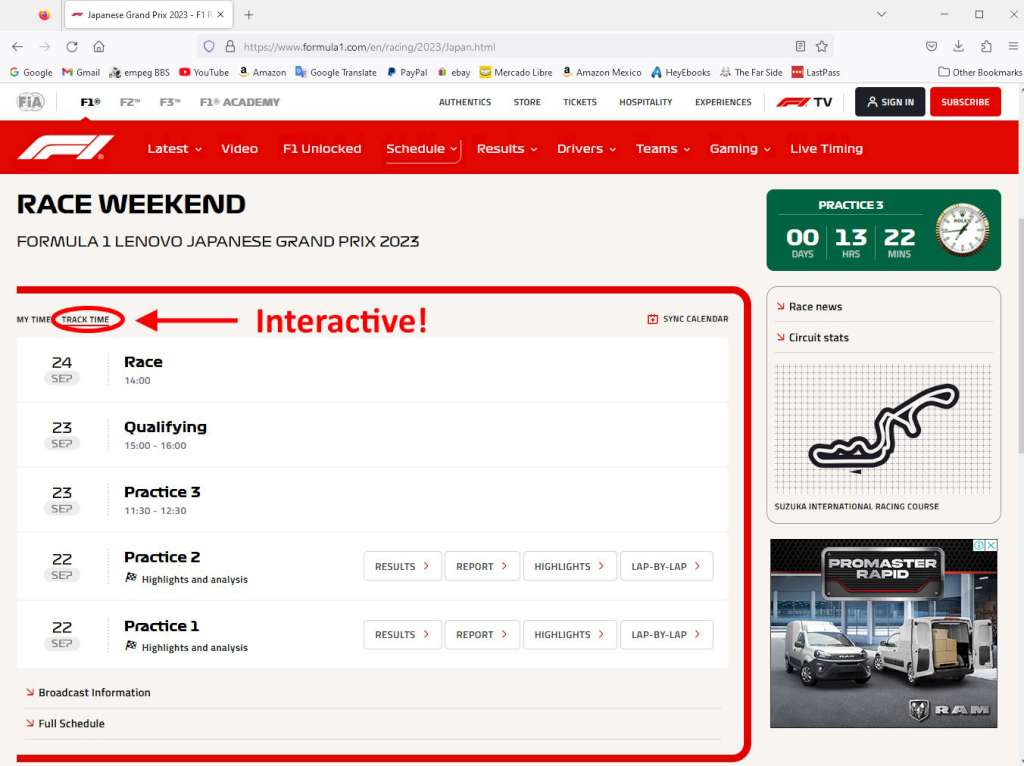Click the tracking protection shield icon

pos(209,46)
